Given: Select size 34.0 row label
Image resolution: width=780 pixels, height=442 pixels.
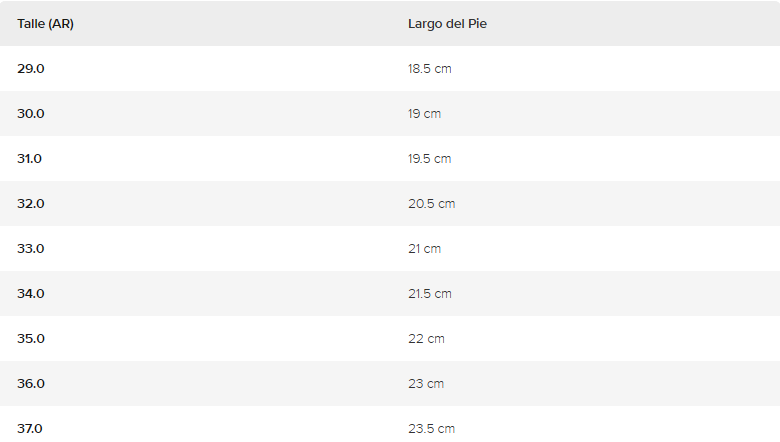Looking at the screenshot, I should pos(31,293).
